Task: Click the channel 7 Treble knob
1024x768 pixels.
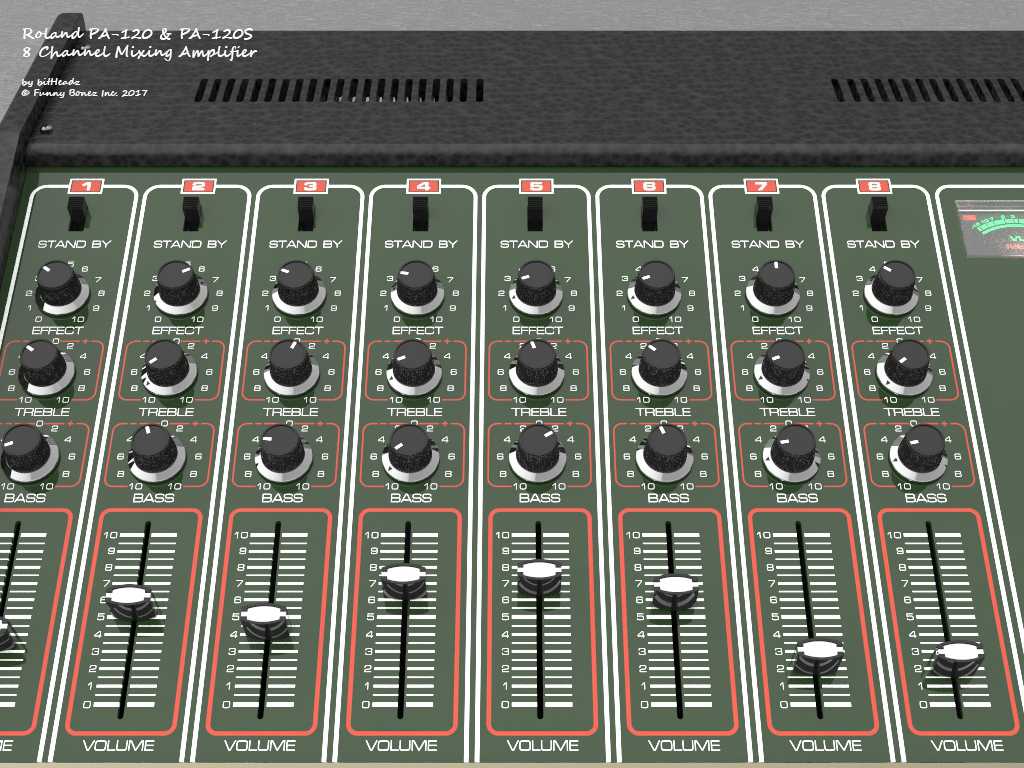Action: (x=783, y=367)
